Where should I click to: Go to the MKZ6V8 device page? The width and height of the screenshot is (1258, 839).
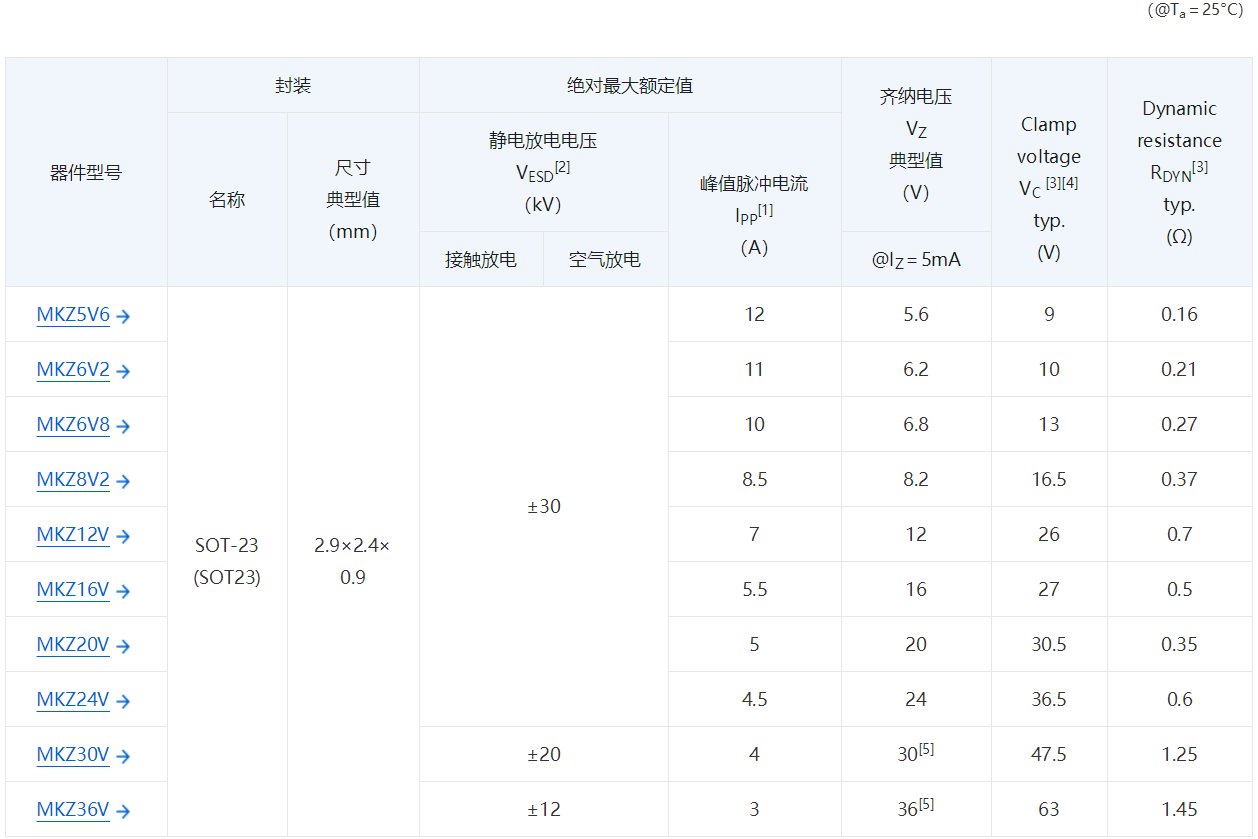click(73, 425)
